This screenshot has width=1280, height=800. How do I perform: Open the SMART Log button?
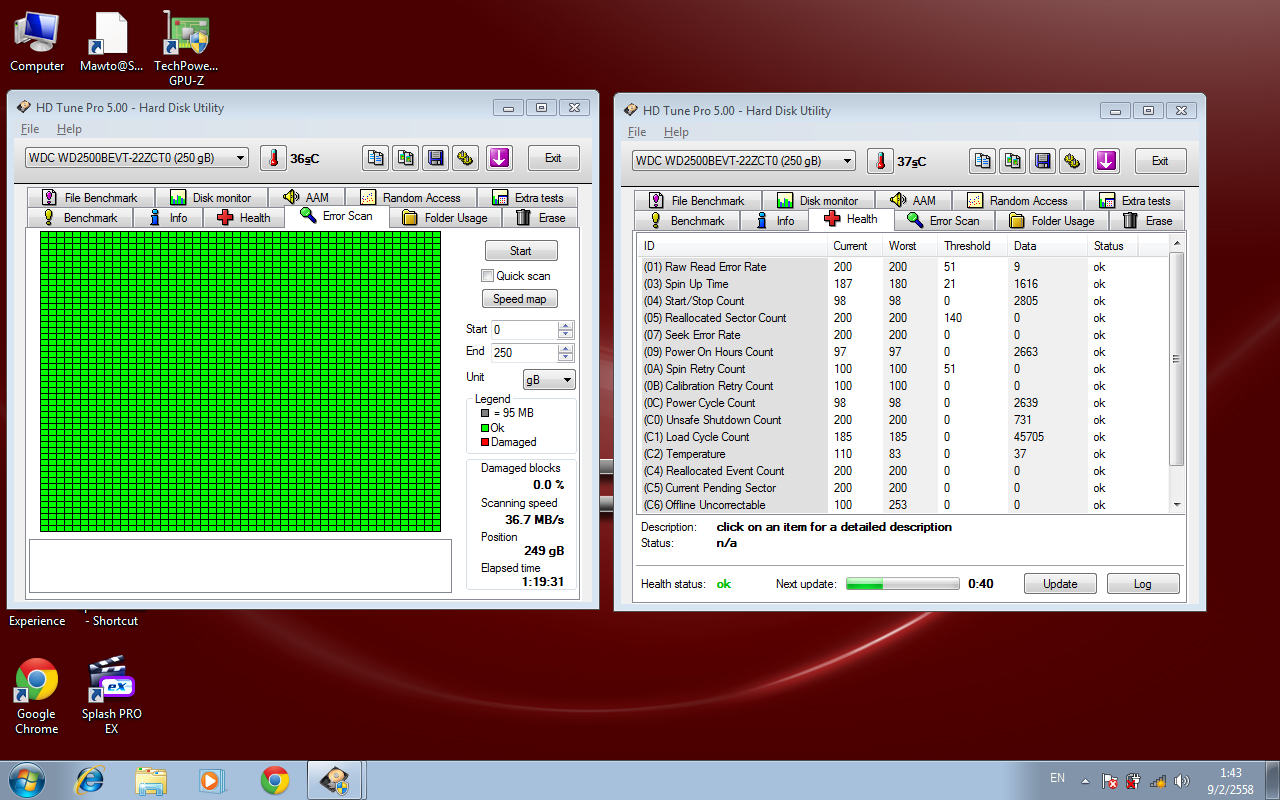click(x=1143, y=584)
